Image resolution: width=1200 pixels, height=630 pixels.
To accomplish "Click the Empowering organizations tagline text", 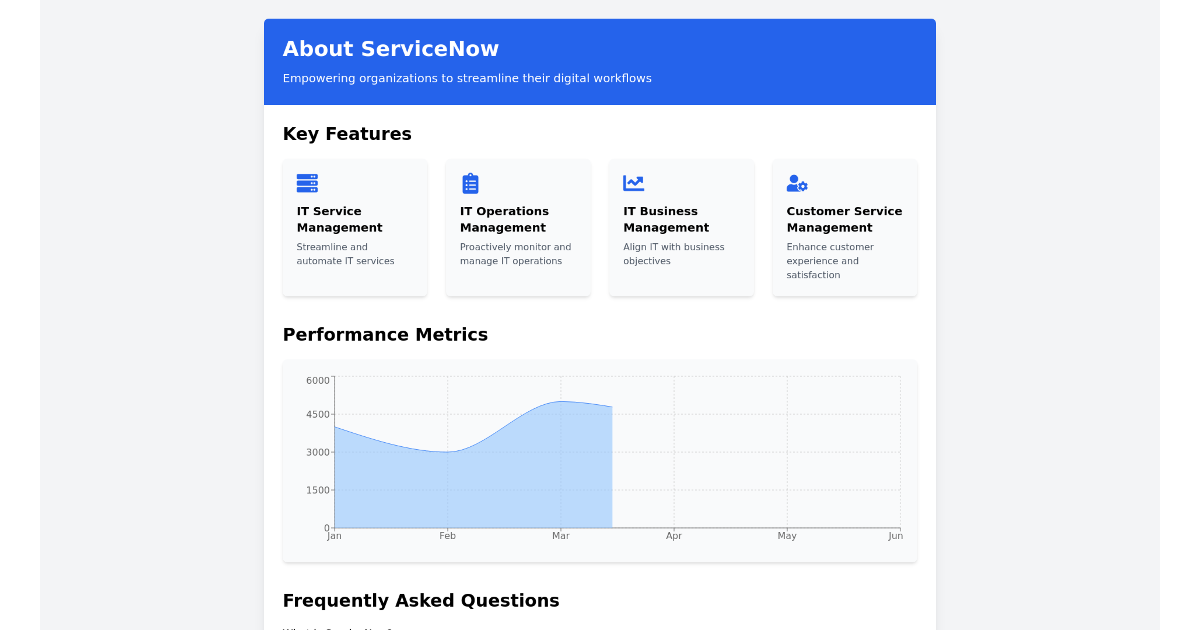I will click(x=466, y=78).
